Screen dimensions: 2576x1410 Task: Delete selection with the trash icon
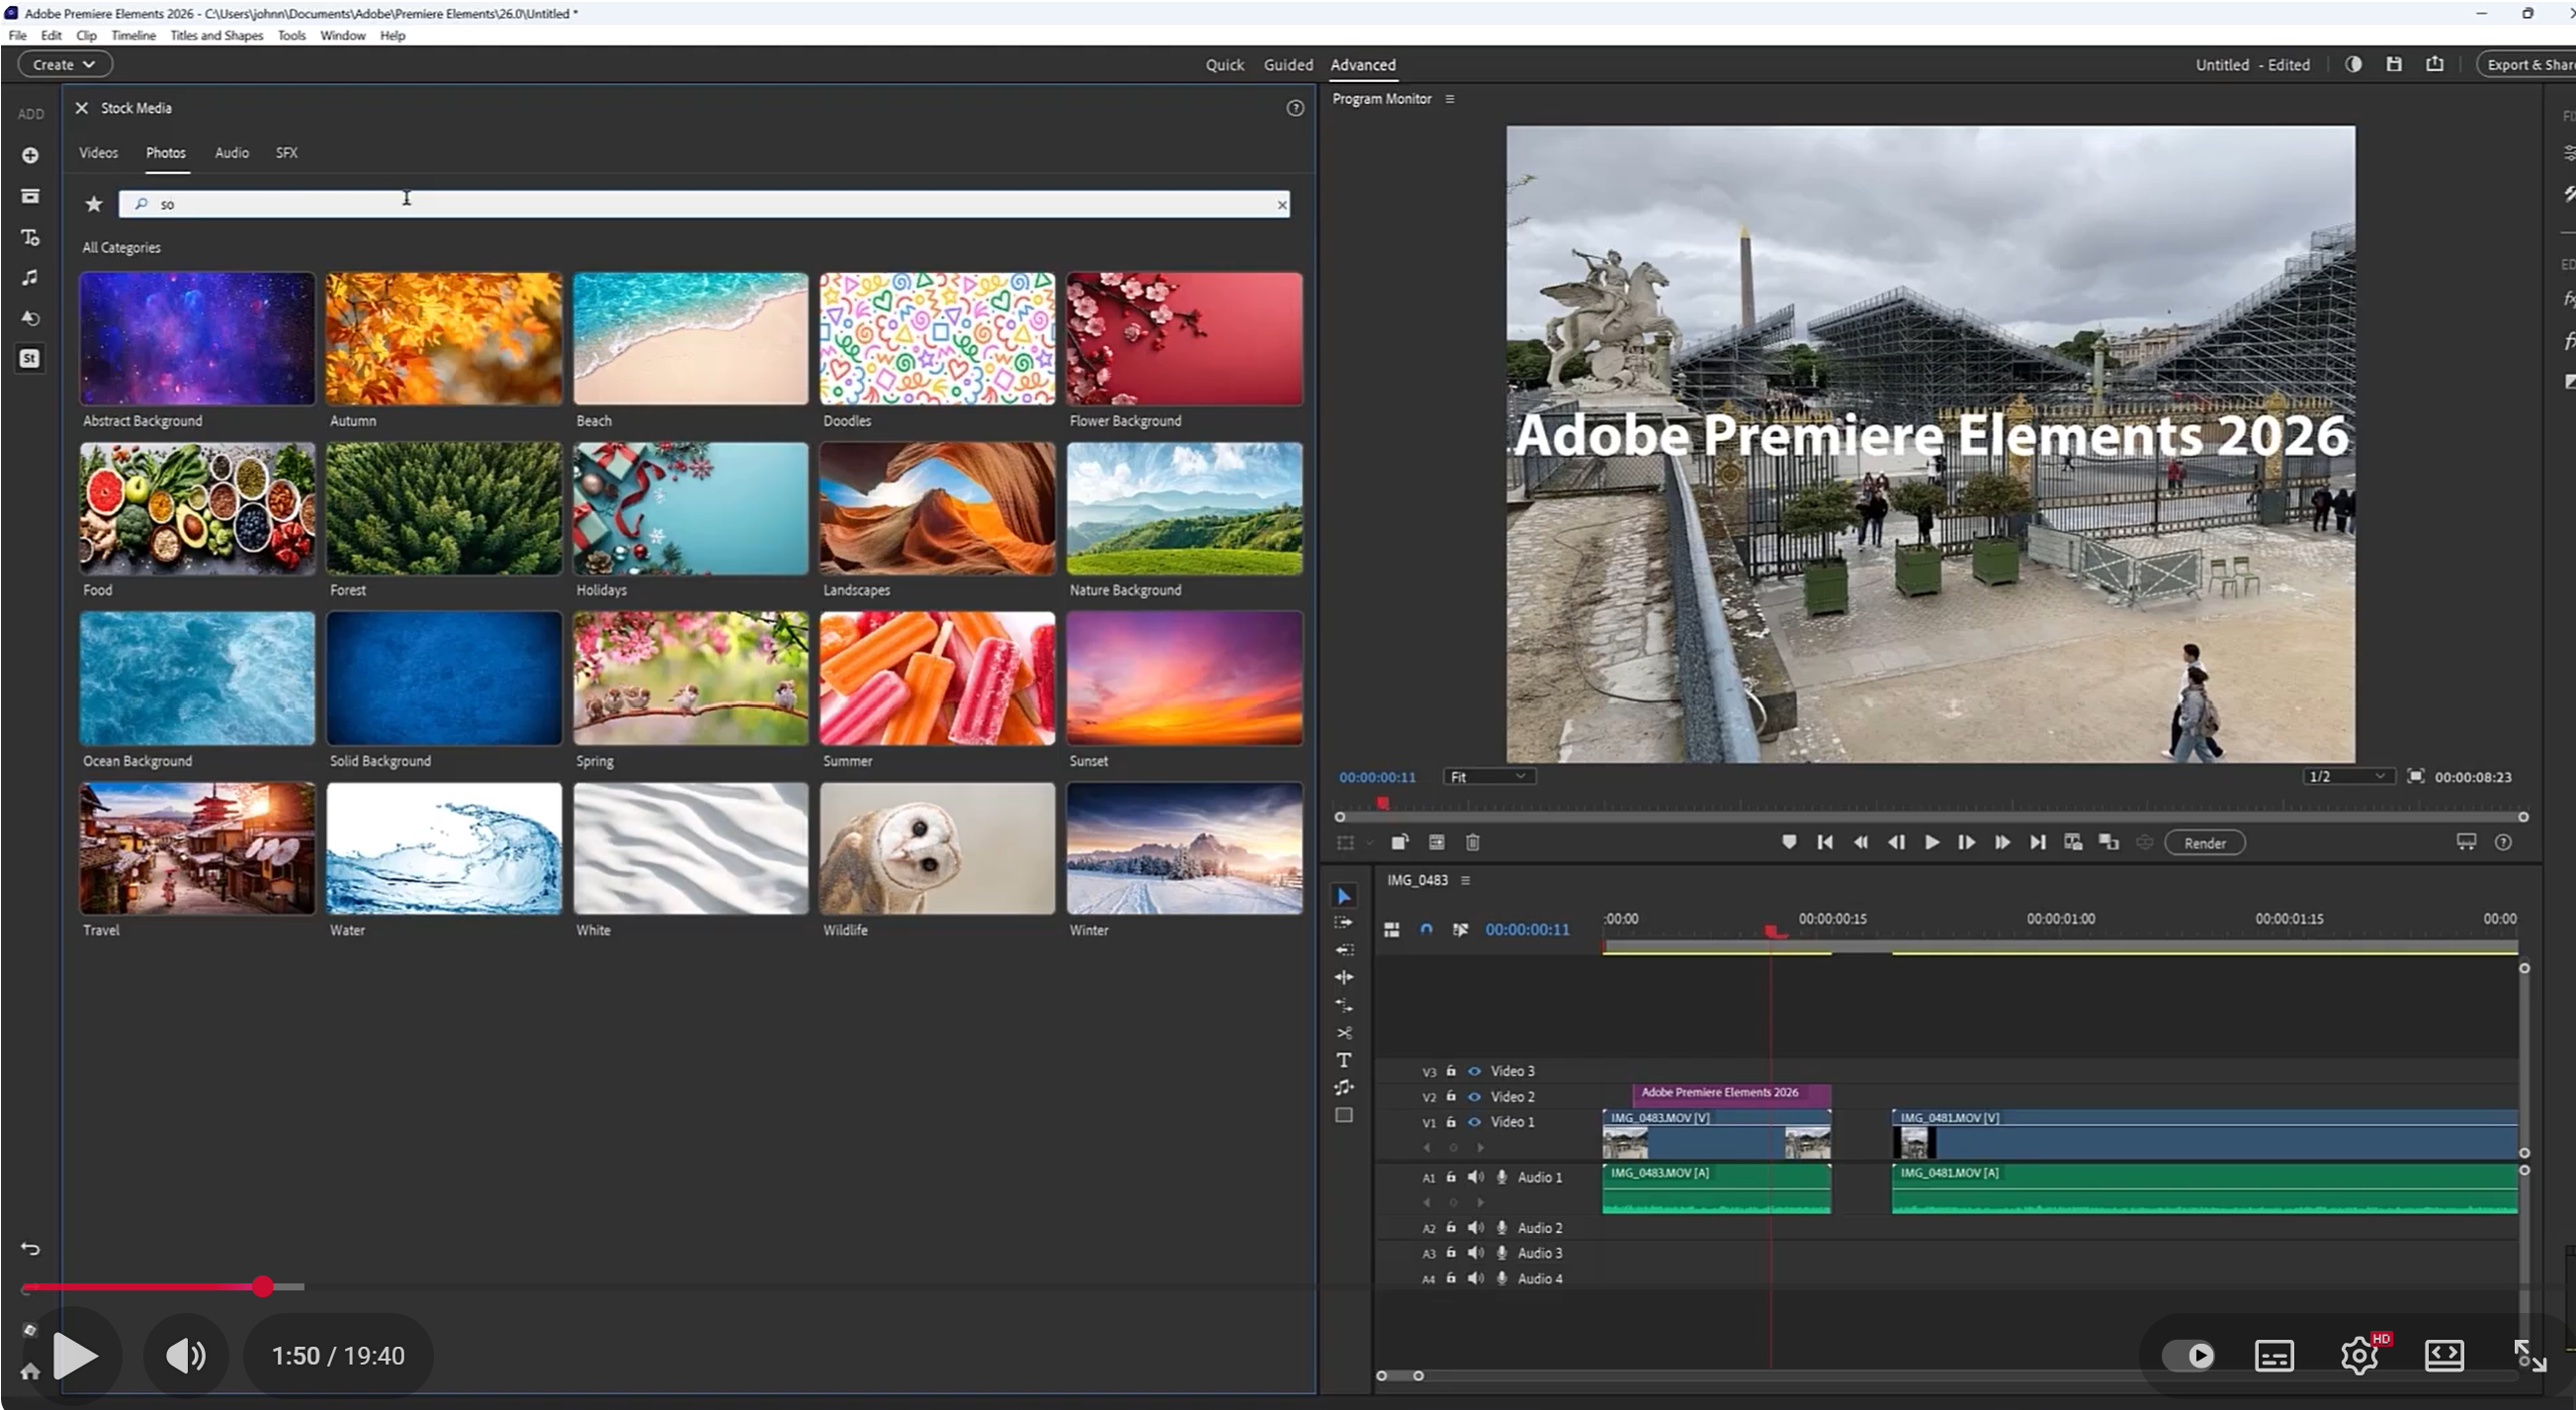1473,842
